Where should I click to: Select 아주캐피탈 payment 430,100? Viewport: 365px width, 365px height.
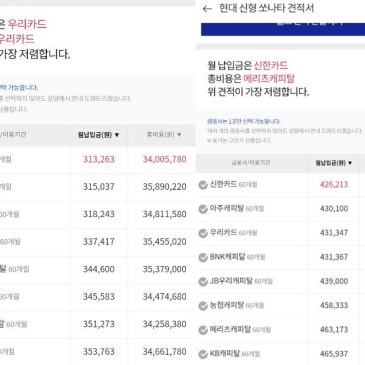pos(334,209)
